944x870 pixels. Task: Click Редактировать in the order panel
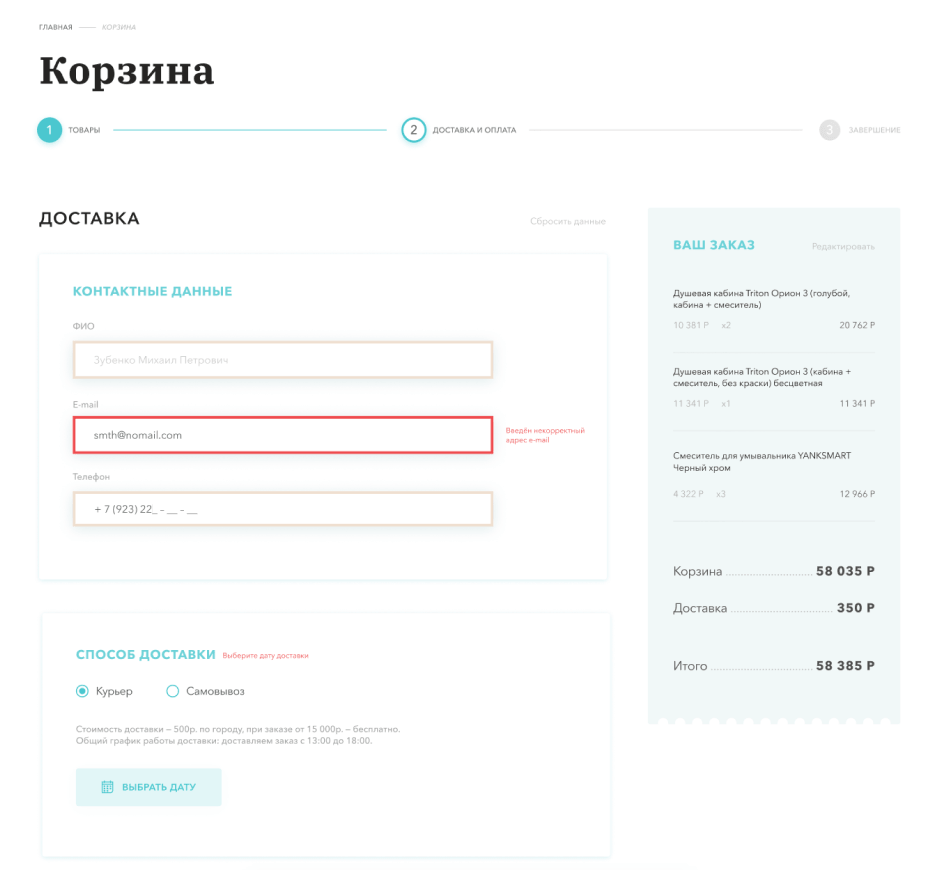843,246
